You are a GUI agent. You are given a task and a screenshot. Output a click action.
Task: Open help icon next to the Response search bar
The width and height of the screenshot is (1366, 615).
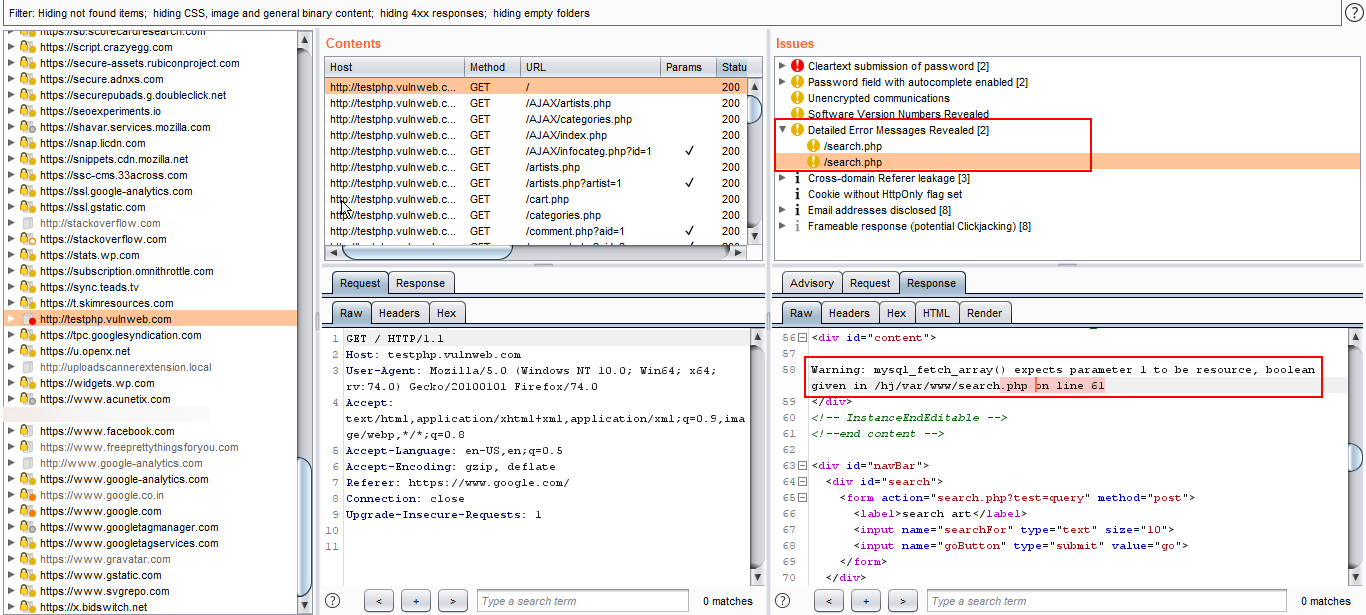pyautogui.click(x=783, y=601)
